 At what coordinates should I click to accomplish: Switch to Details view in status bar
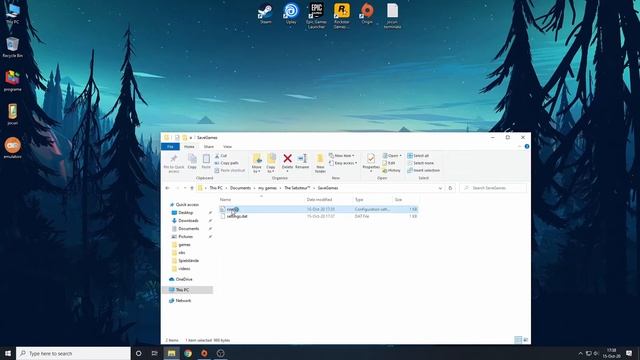(518, 340)
